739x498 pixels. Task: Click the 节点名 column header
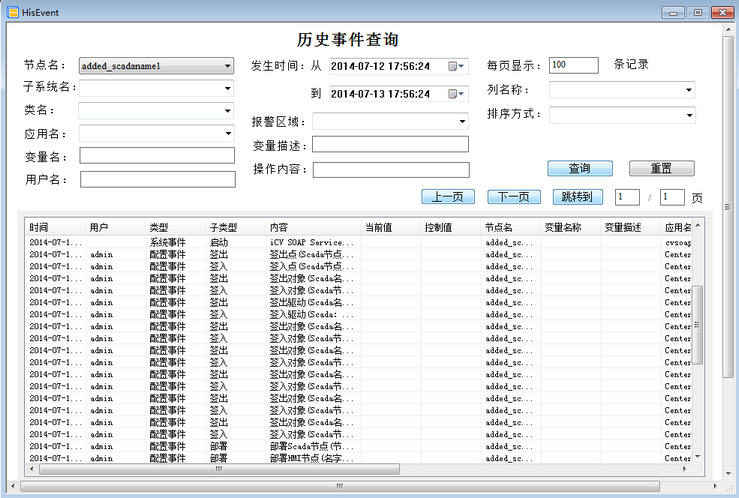point(511,228)
